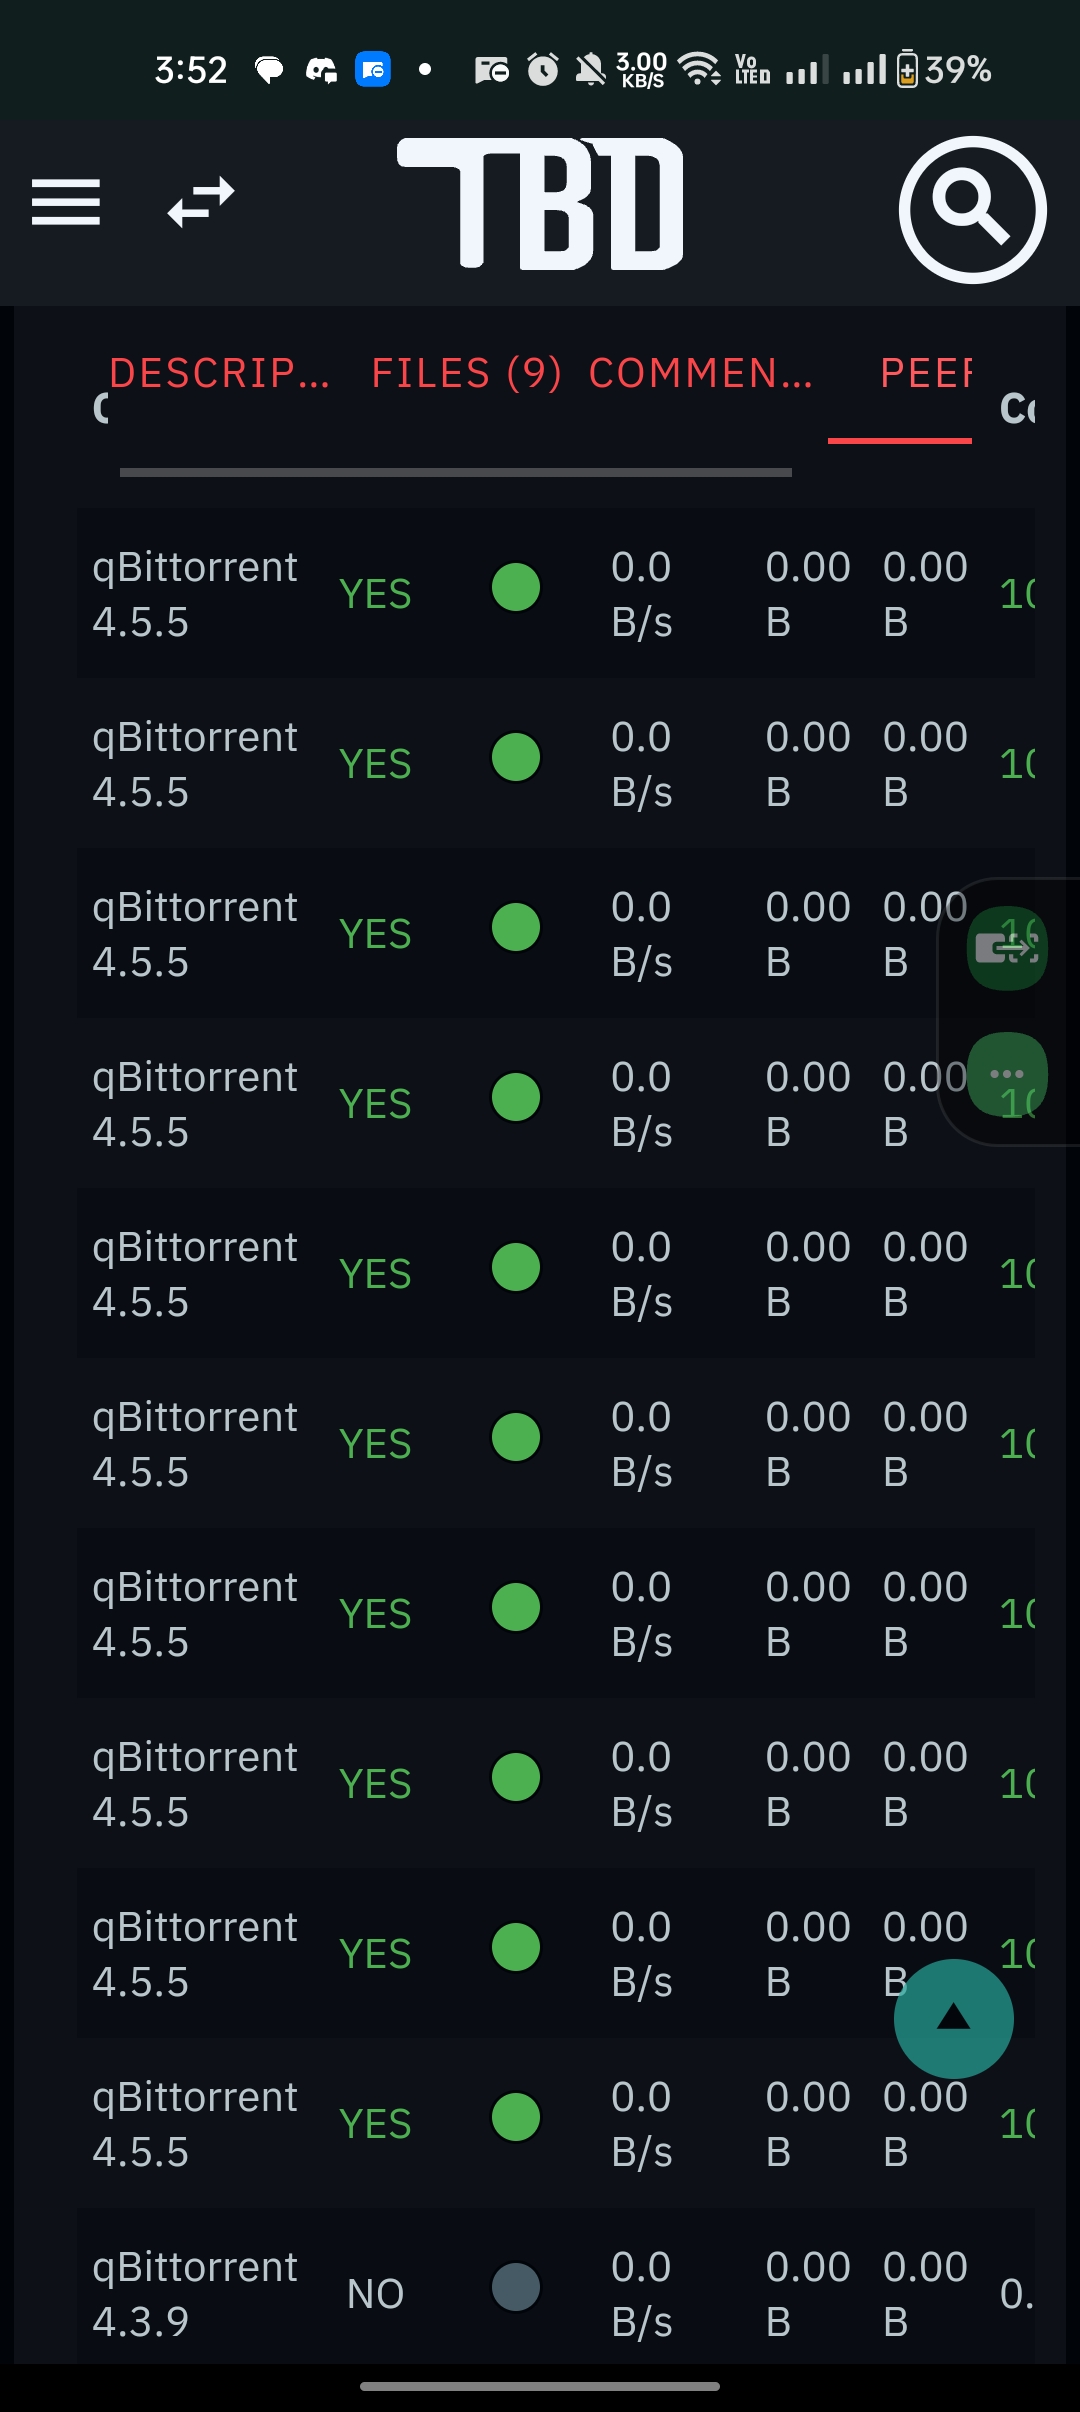Screen dimensions: 1080x2412
Task: Click the horizontal scrollbar under the tabs
Action: [x=455, y=472]
